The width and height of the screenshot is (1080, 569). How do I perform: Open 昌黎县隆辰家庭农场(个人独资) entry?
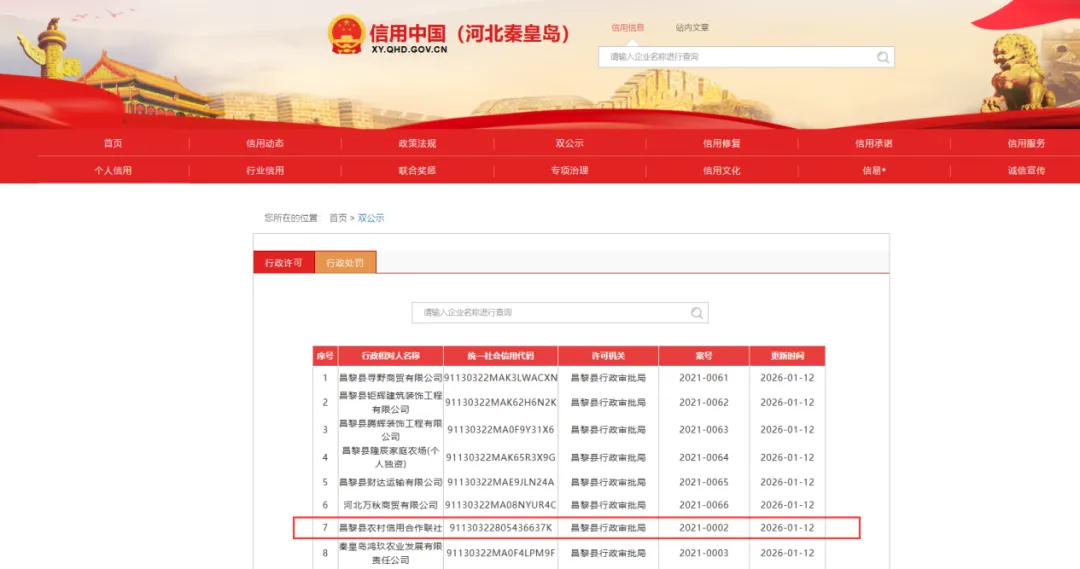coord(391,457)
